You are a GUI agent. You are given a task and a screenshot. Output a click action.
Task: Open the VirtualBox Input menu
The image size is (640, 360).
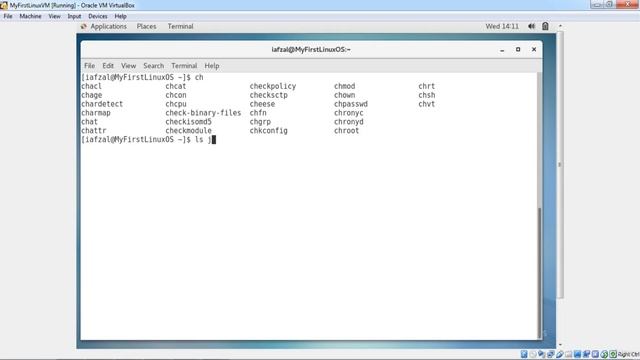point(74,16)
